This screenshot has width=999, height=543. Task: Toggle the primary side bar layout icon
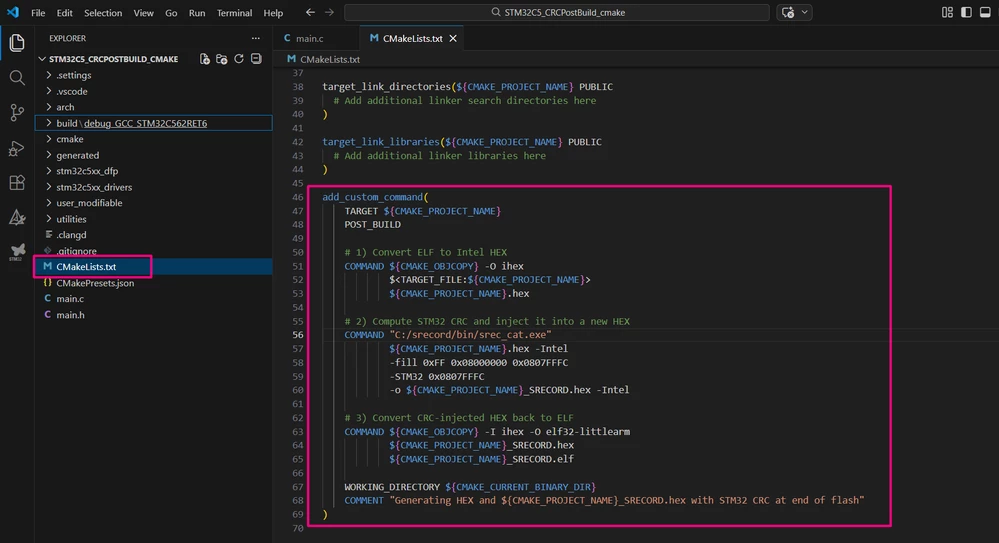(966, 12)
